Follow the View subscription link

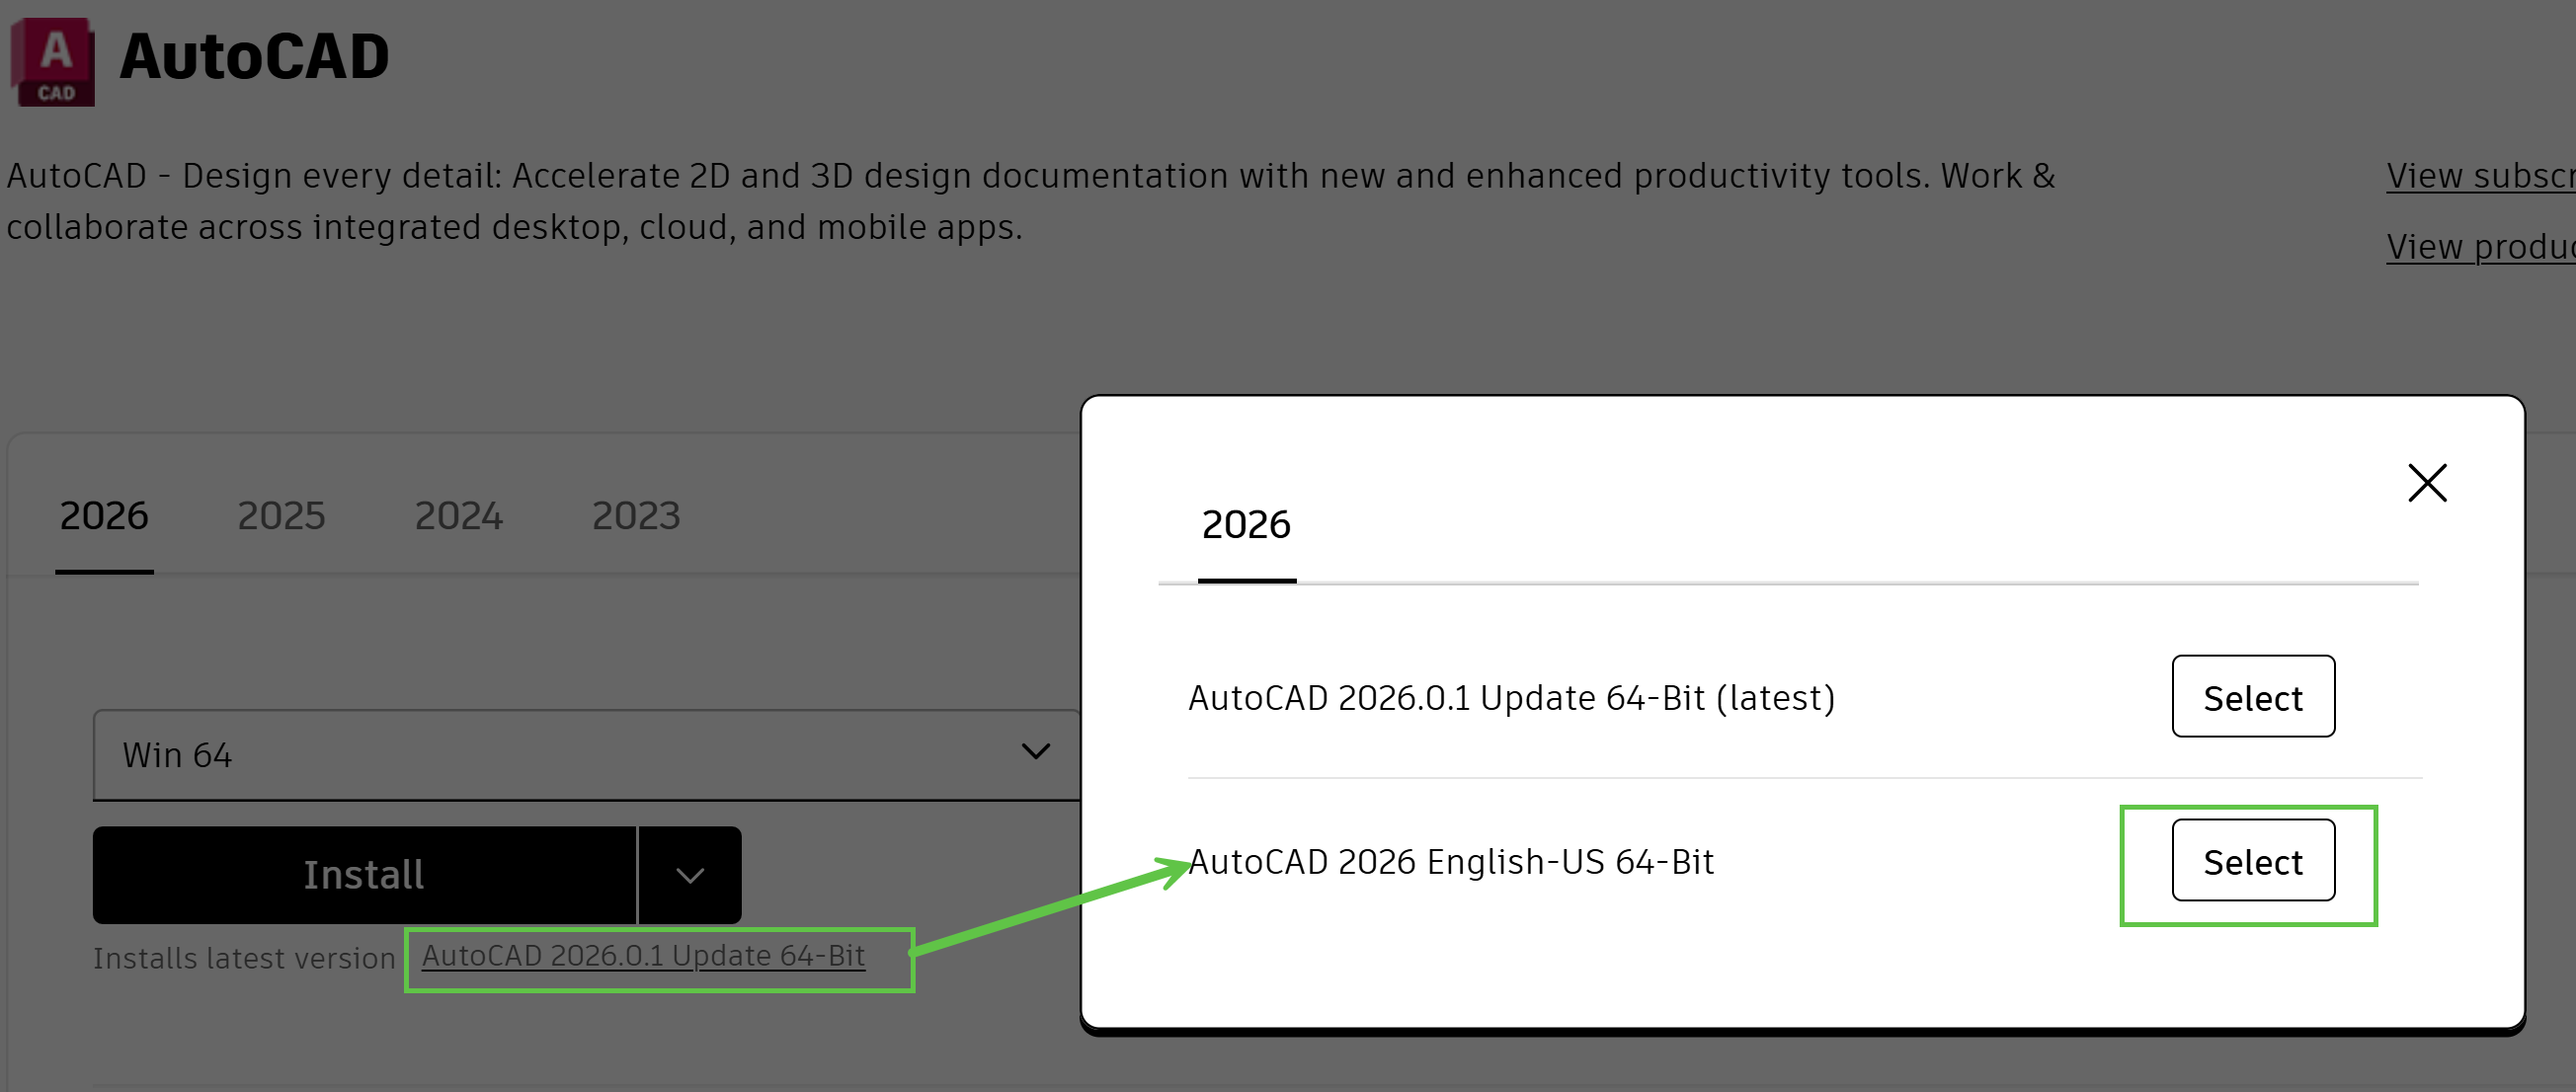click(x=2480, y=176)
